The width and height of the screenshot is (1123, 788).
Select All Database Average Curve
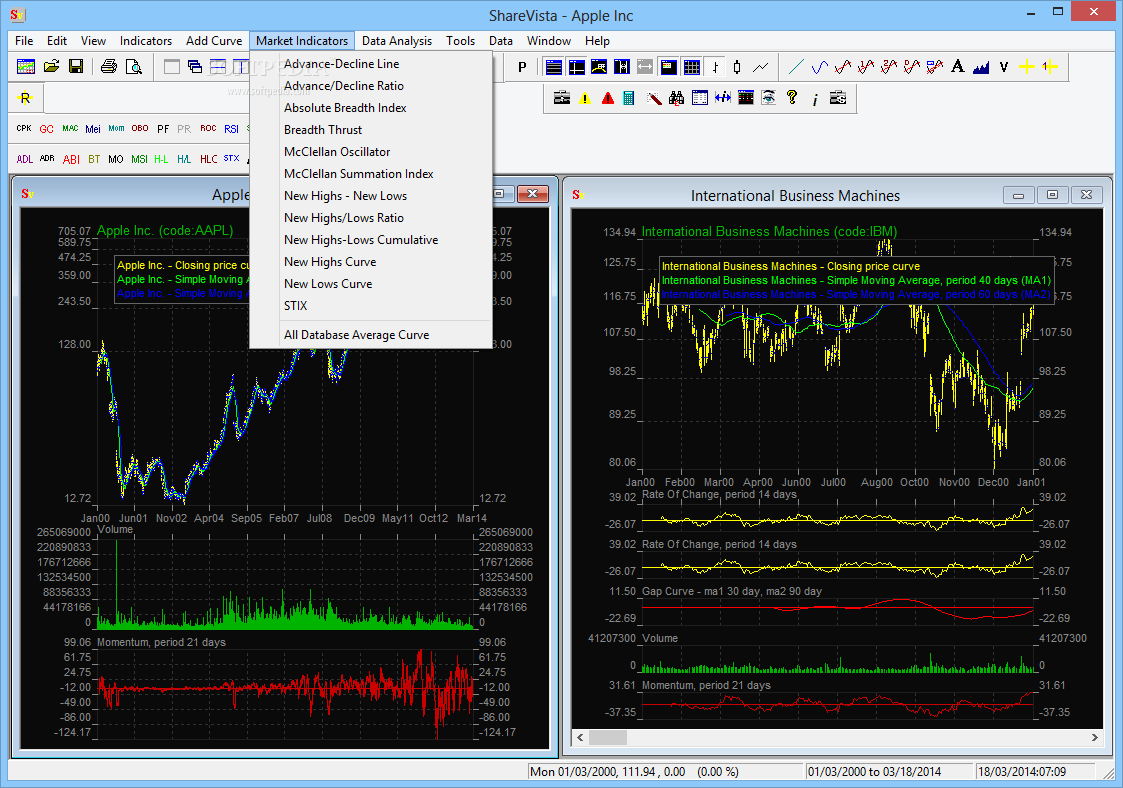coord(371,335)
